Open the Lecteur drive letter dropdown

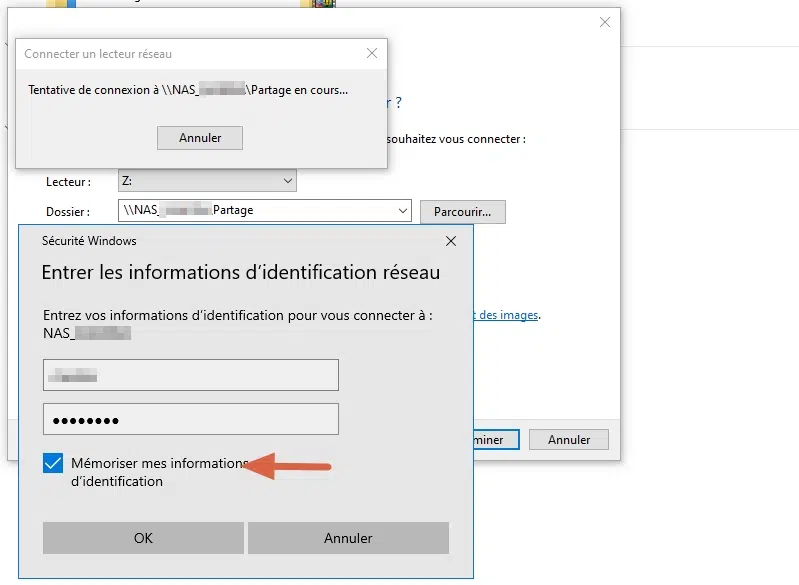(288, 181)
